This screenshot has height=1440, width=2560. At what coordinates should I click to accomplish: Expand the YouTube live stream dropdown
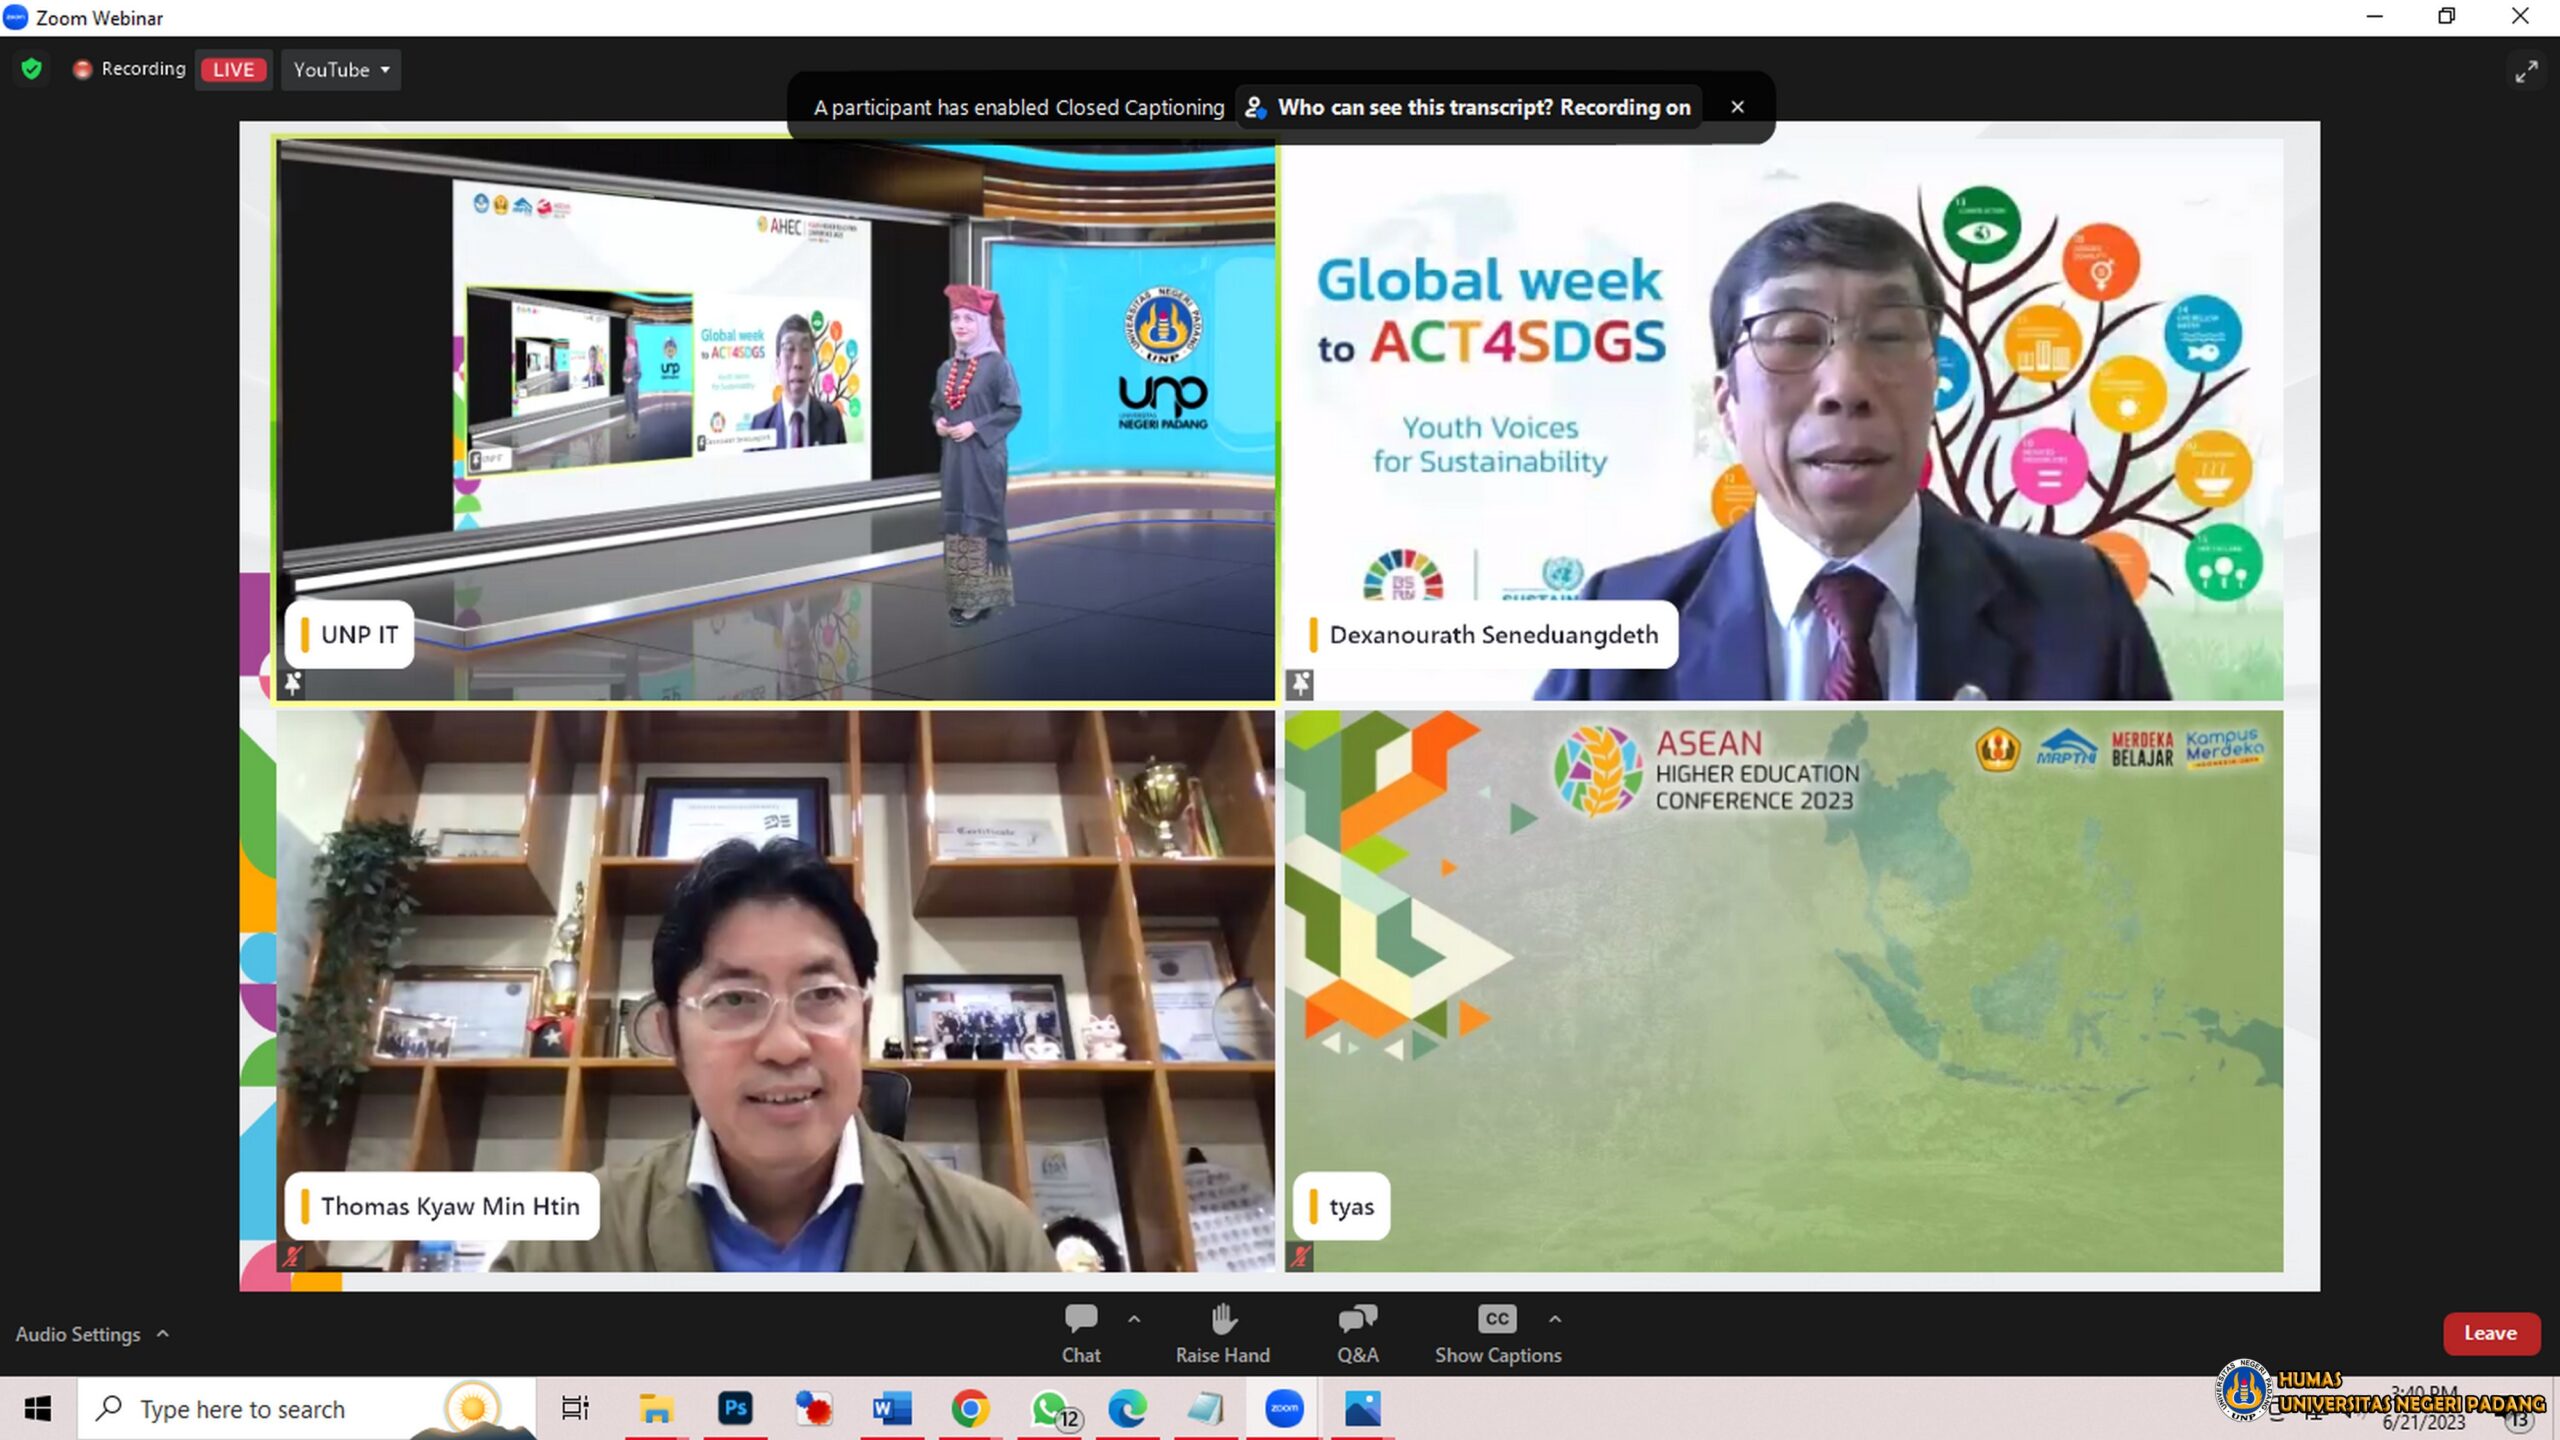[x=341, y=70]
